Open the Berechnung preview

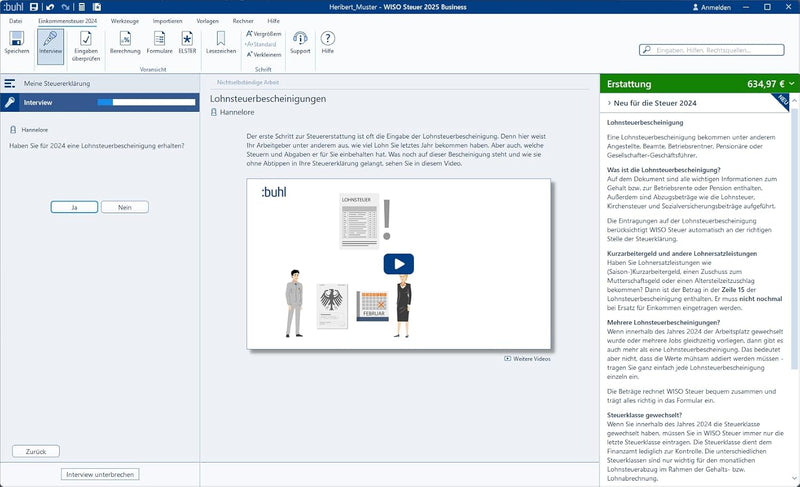coord(125,39)
